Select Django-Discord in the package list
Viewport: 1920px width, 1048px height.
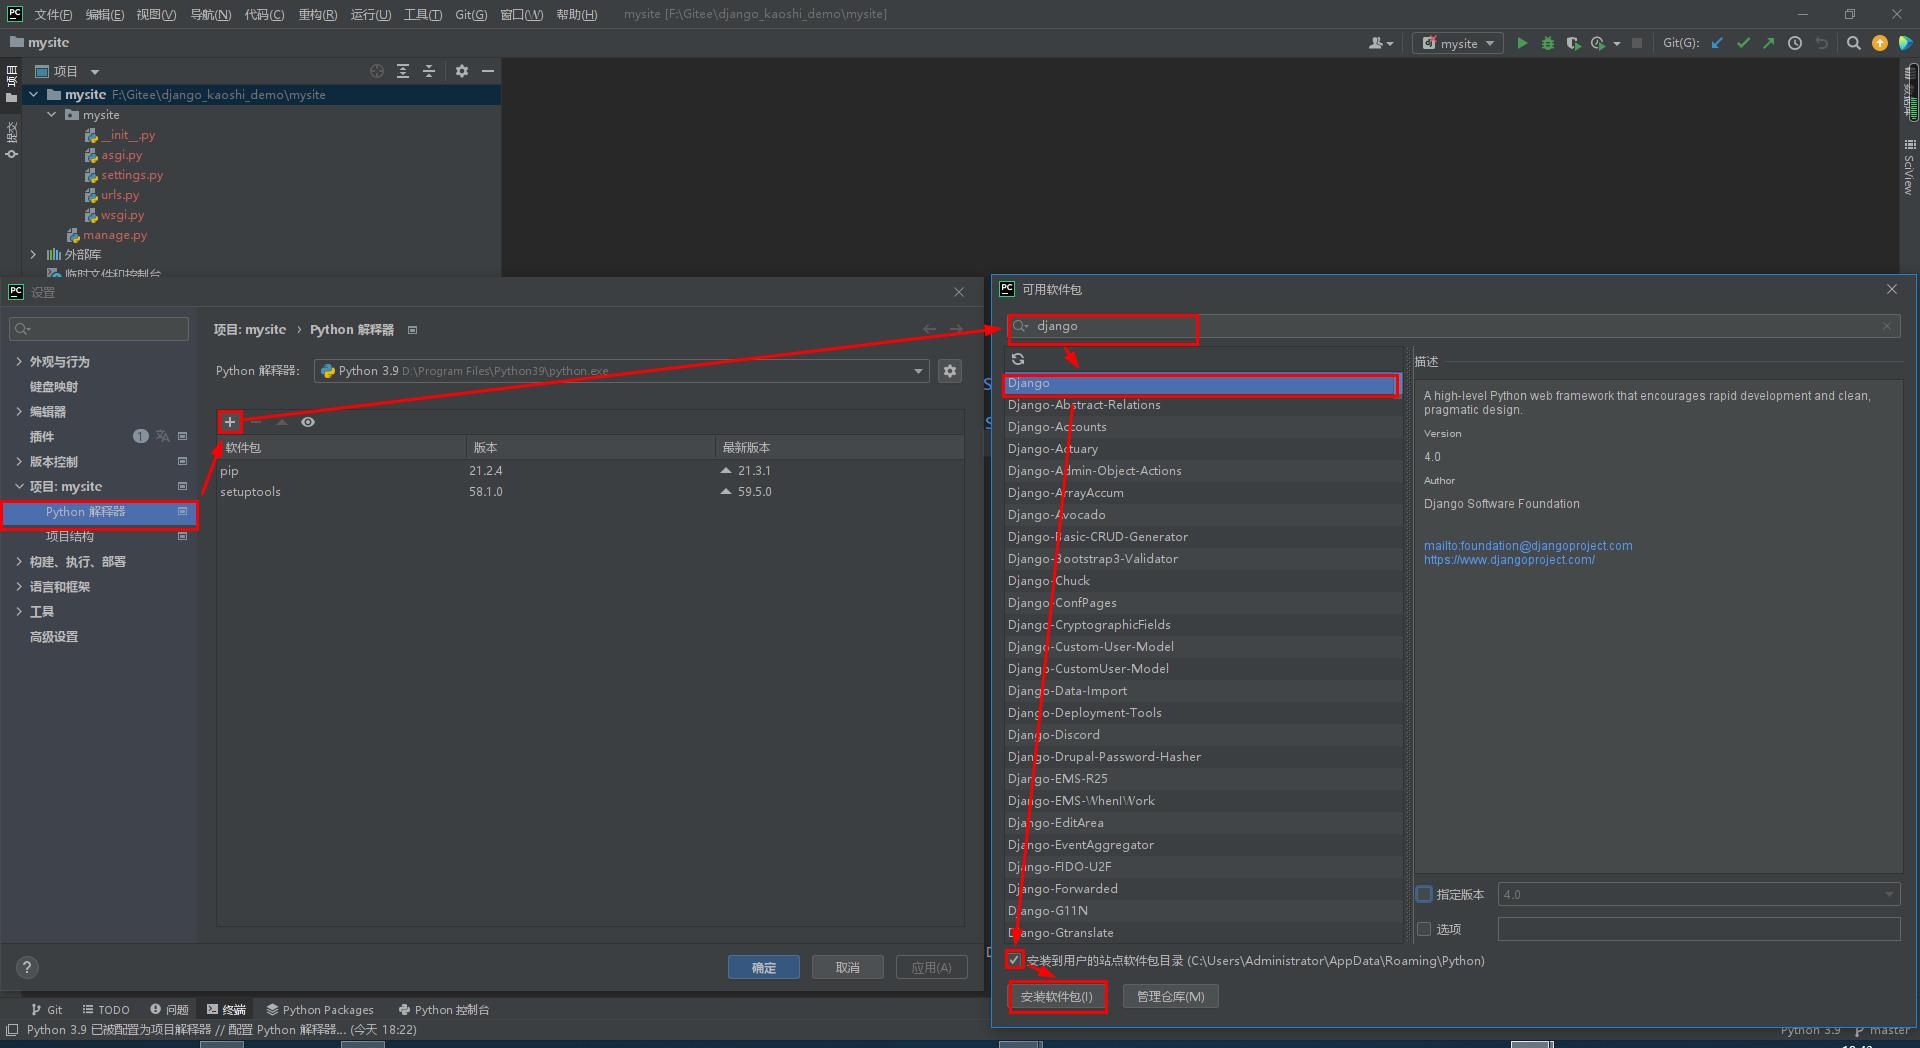(x=1204, y=735)
